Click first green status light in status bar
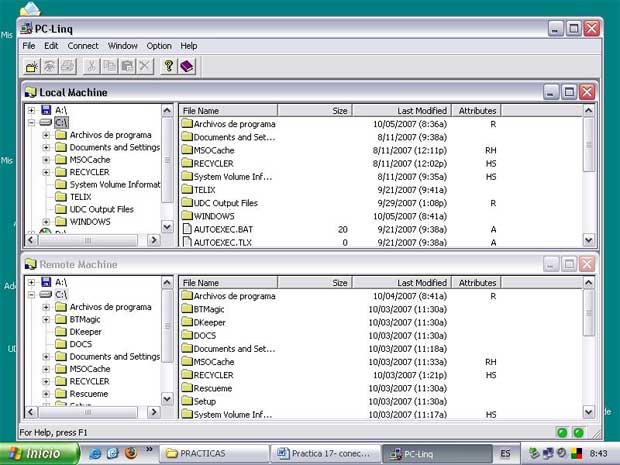The width and height of the screenshot is (620, 465). (x=562, y=433)
